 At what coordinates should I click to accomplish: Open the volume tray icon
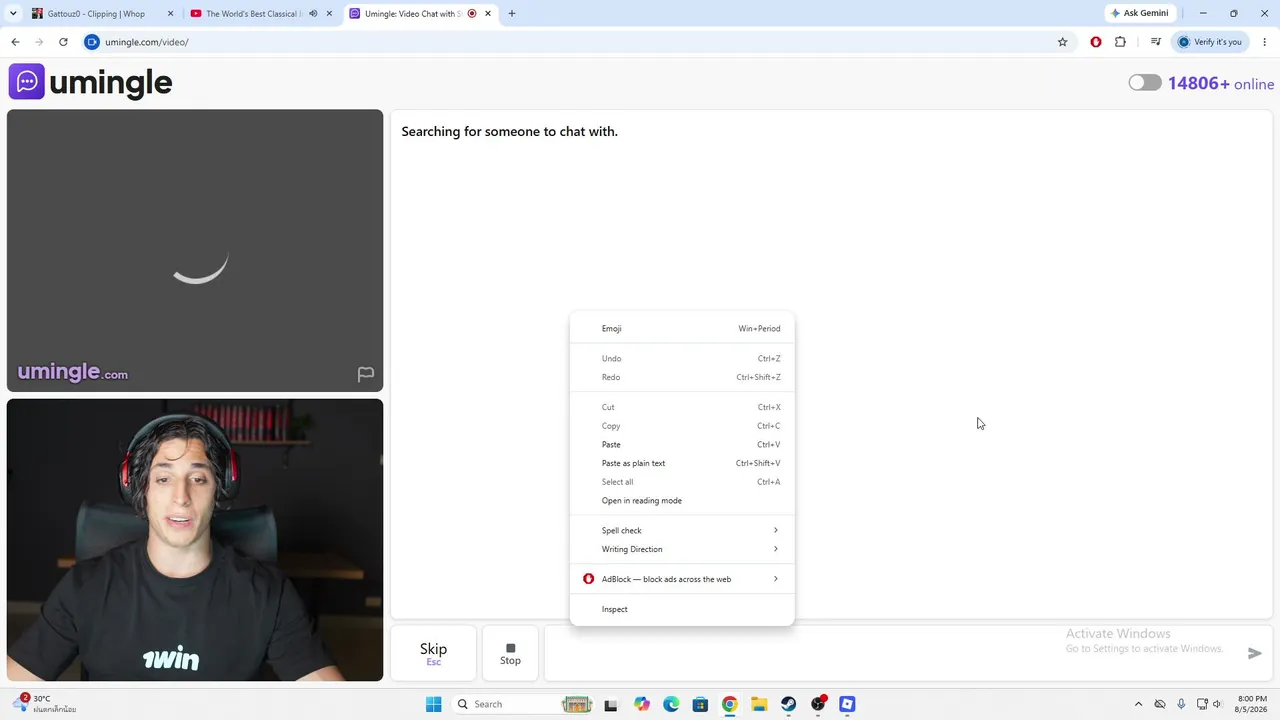pos(1217,704)
